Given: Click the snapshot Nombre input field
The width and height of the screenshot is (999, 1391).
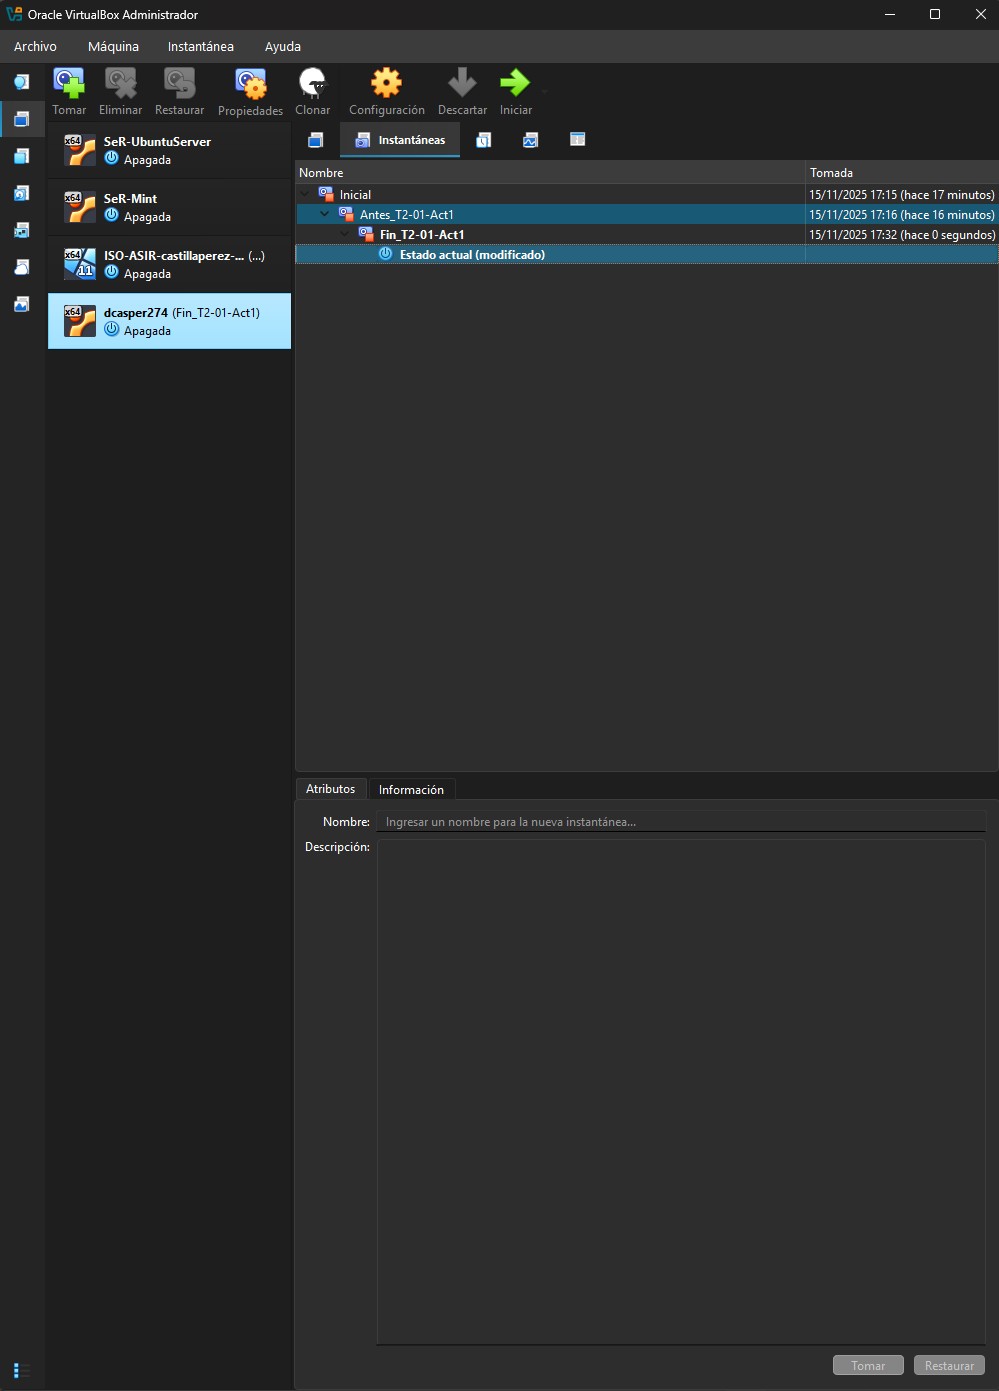Looking at the screenshot, I should point(680,822).
